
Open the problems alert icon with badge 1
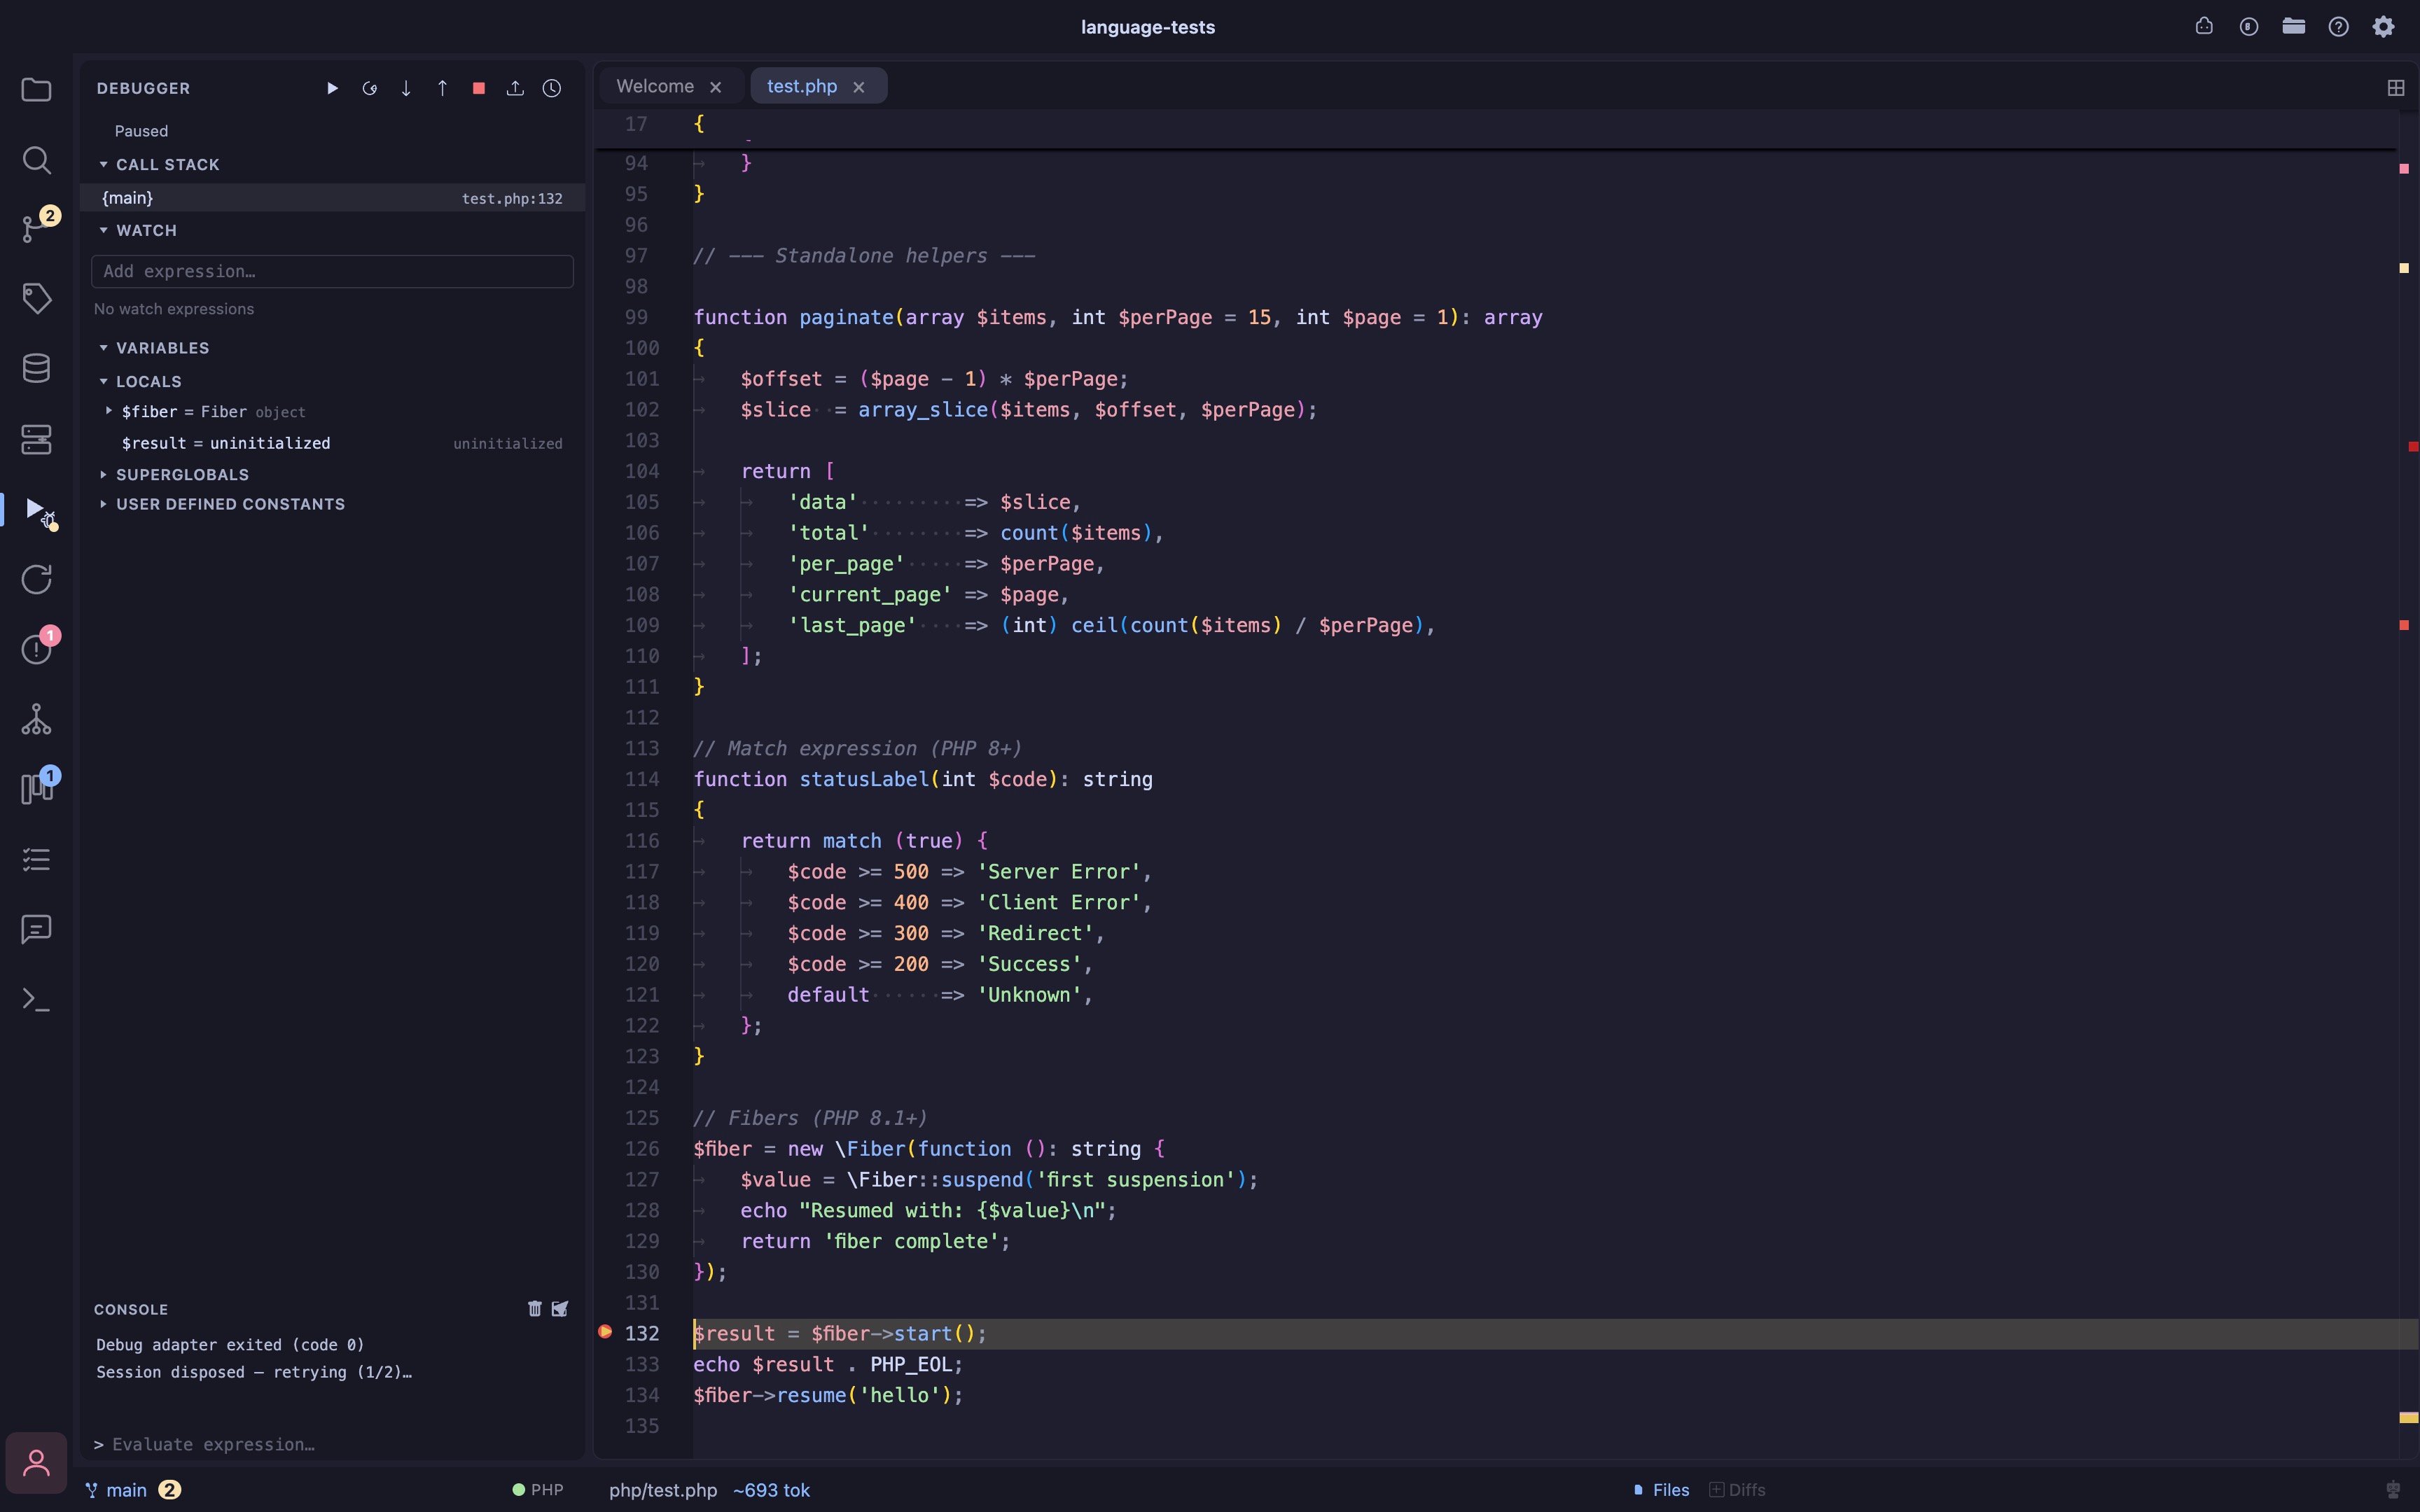[x=36, y=649]
